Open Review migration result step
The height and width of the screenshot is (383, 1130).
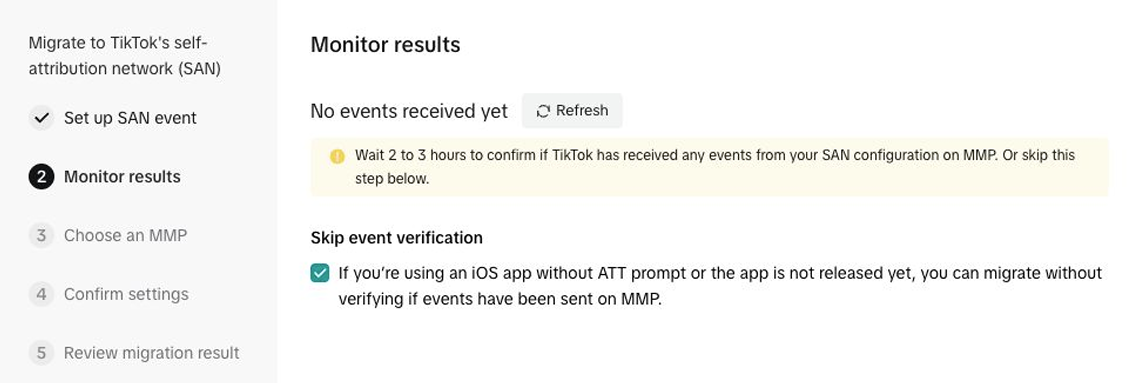[151, 353]
